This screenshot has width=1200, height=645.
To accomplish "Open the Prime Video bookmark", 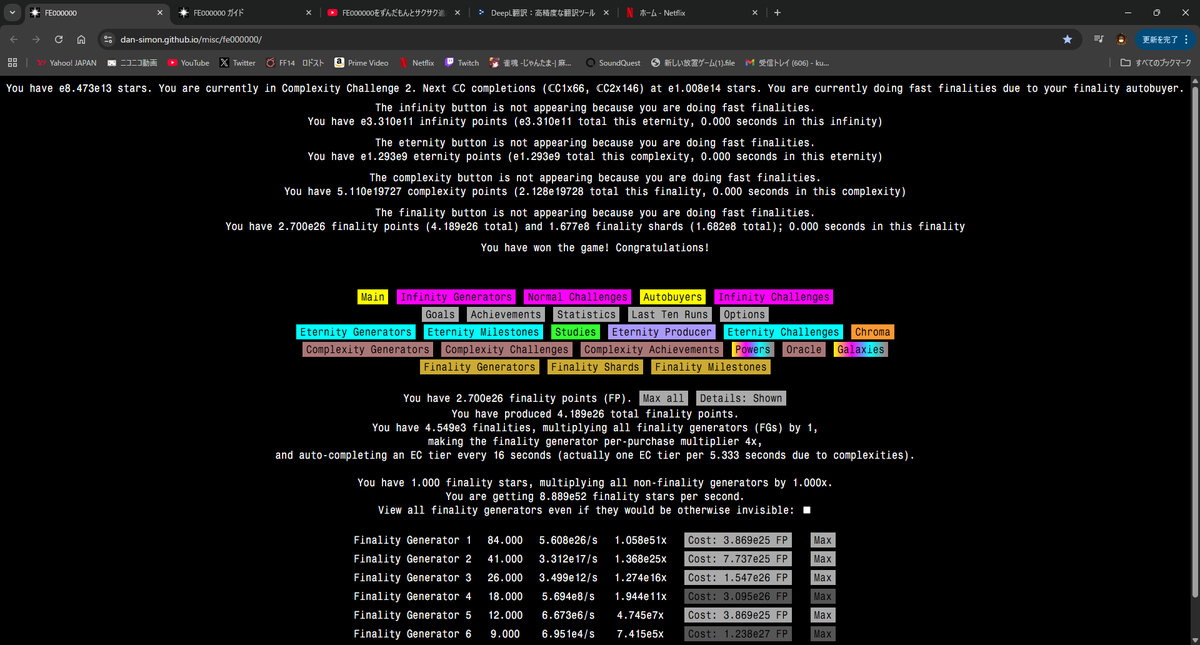I will click(x=361, y=62).
